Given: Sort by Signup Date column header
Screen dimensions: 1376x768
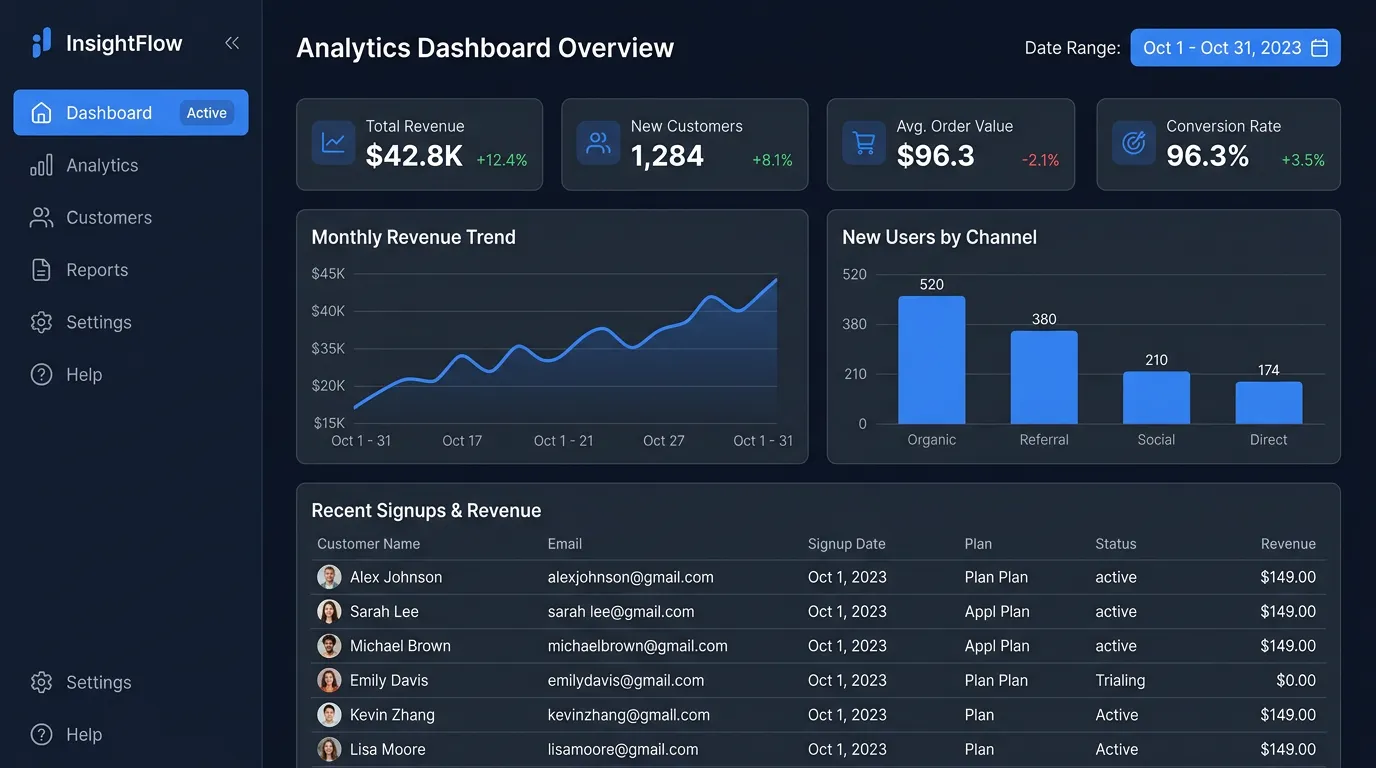Looking at the screenshot, I should 847,544.
